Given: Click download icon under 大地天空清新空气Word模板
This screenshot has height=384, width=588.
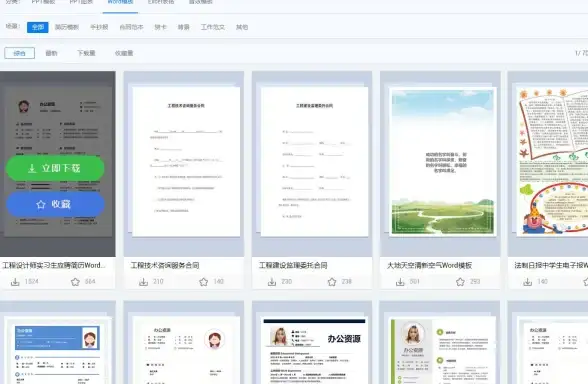Looking at the screenshot, I should (x=400, y=282).
